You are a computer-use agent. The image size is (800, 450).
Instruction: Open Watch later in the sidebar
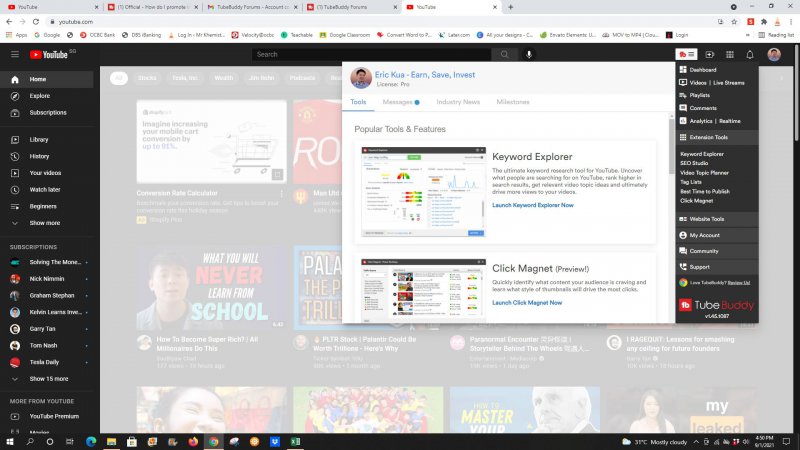(44, 189)
